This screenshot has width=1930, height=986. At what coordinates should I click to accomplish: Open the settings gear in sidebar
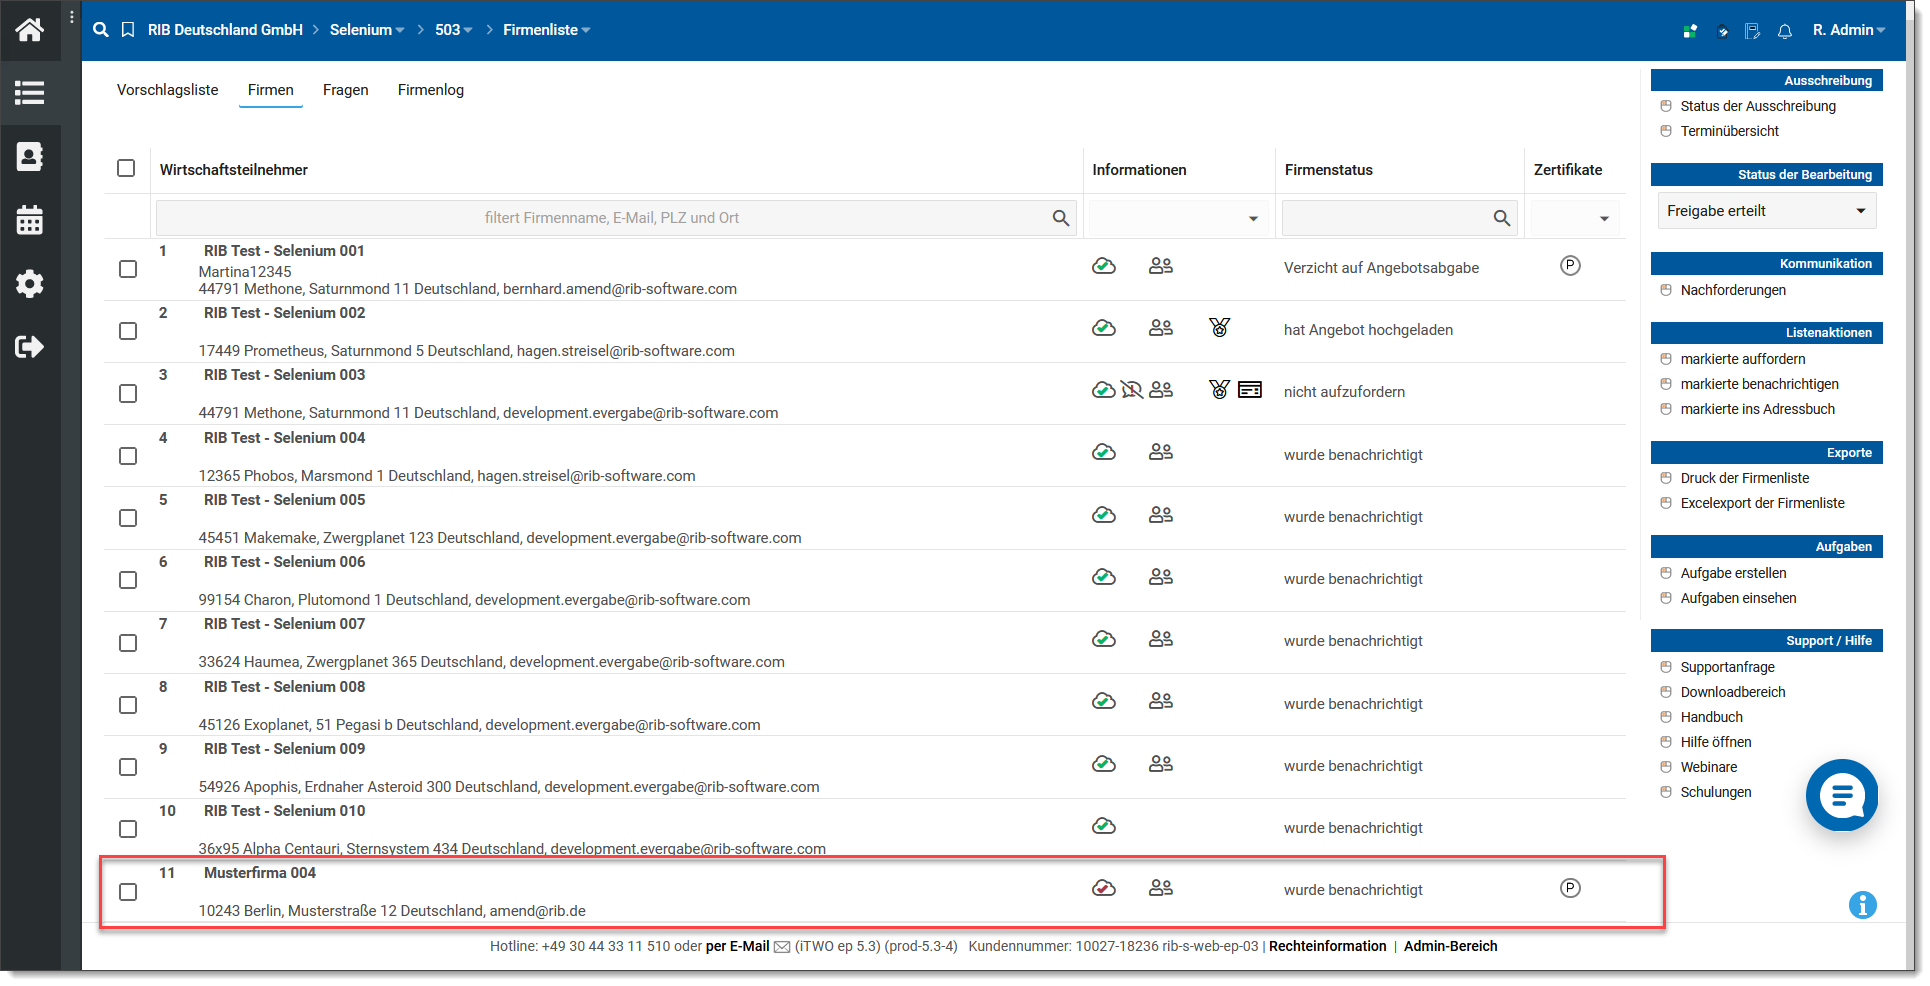[x=30, y=284]
